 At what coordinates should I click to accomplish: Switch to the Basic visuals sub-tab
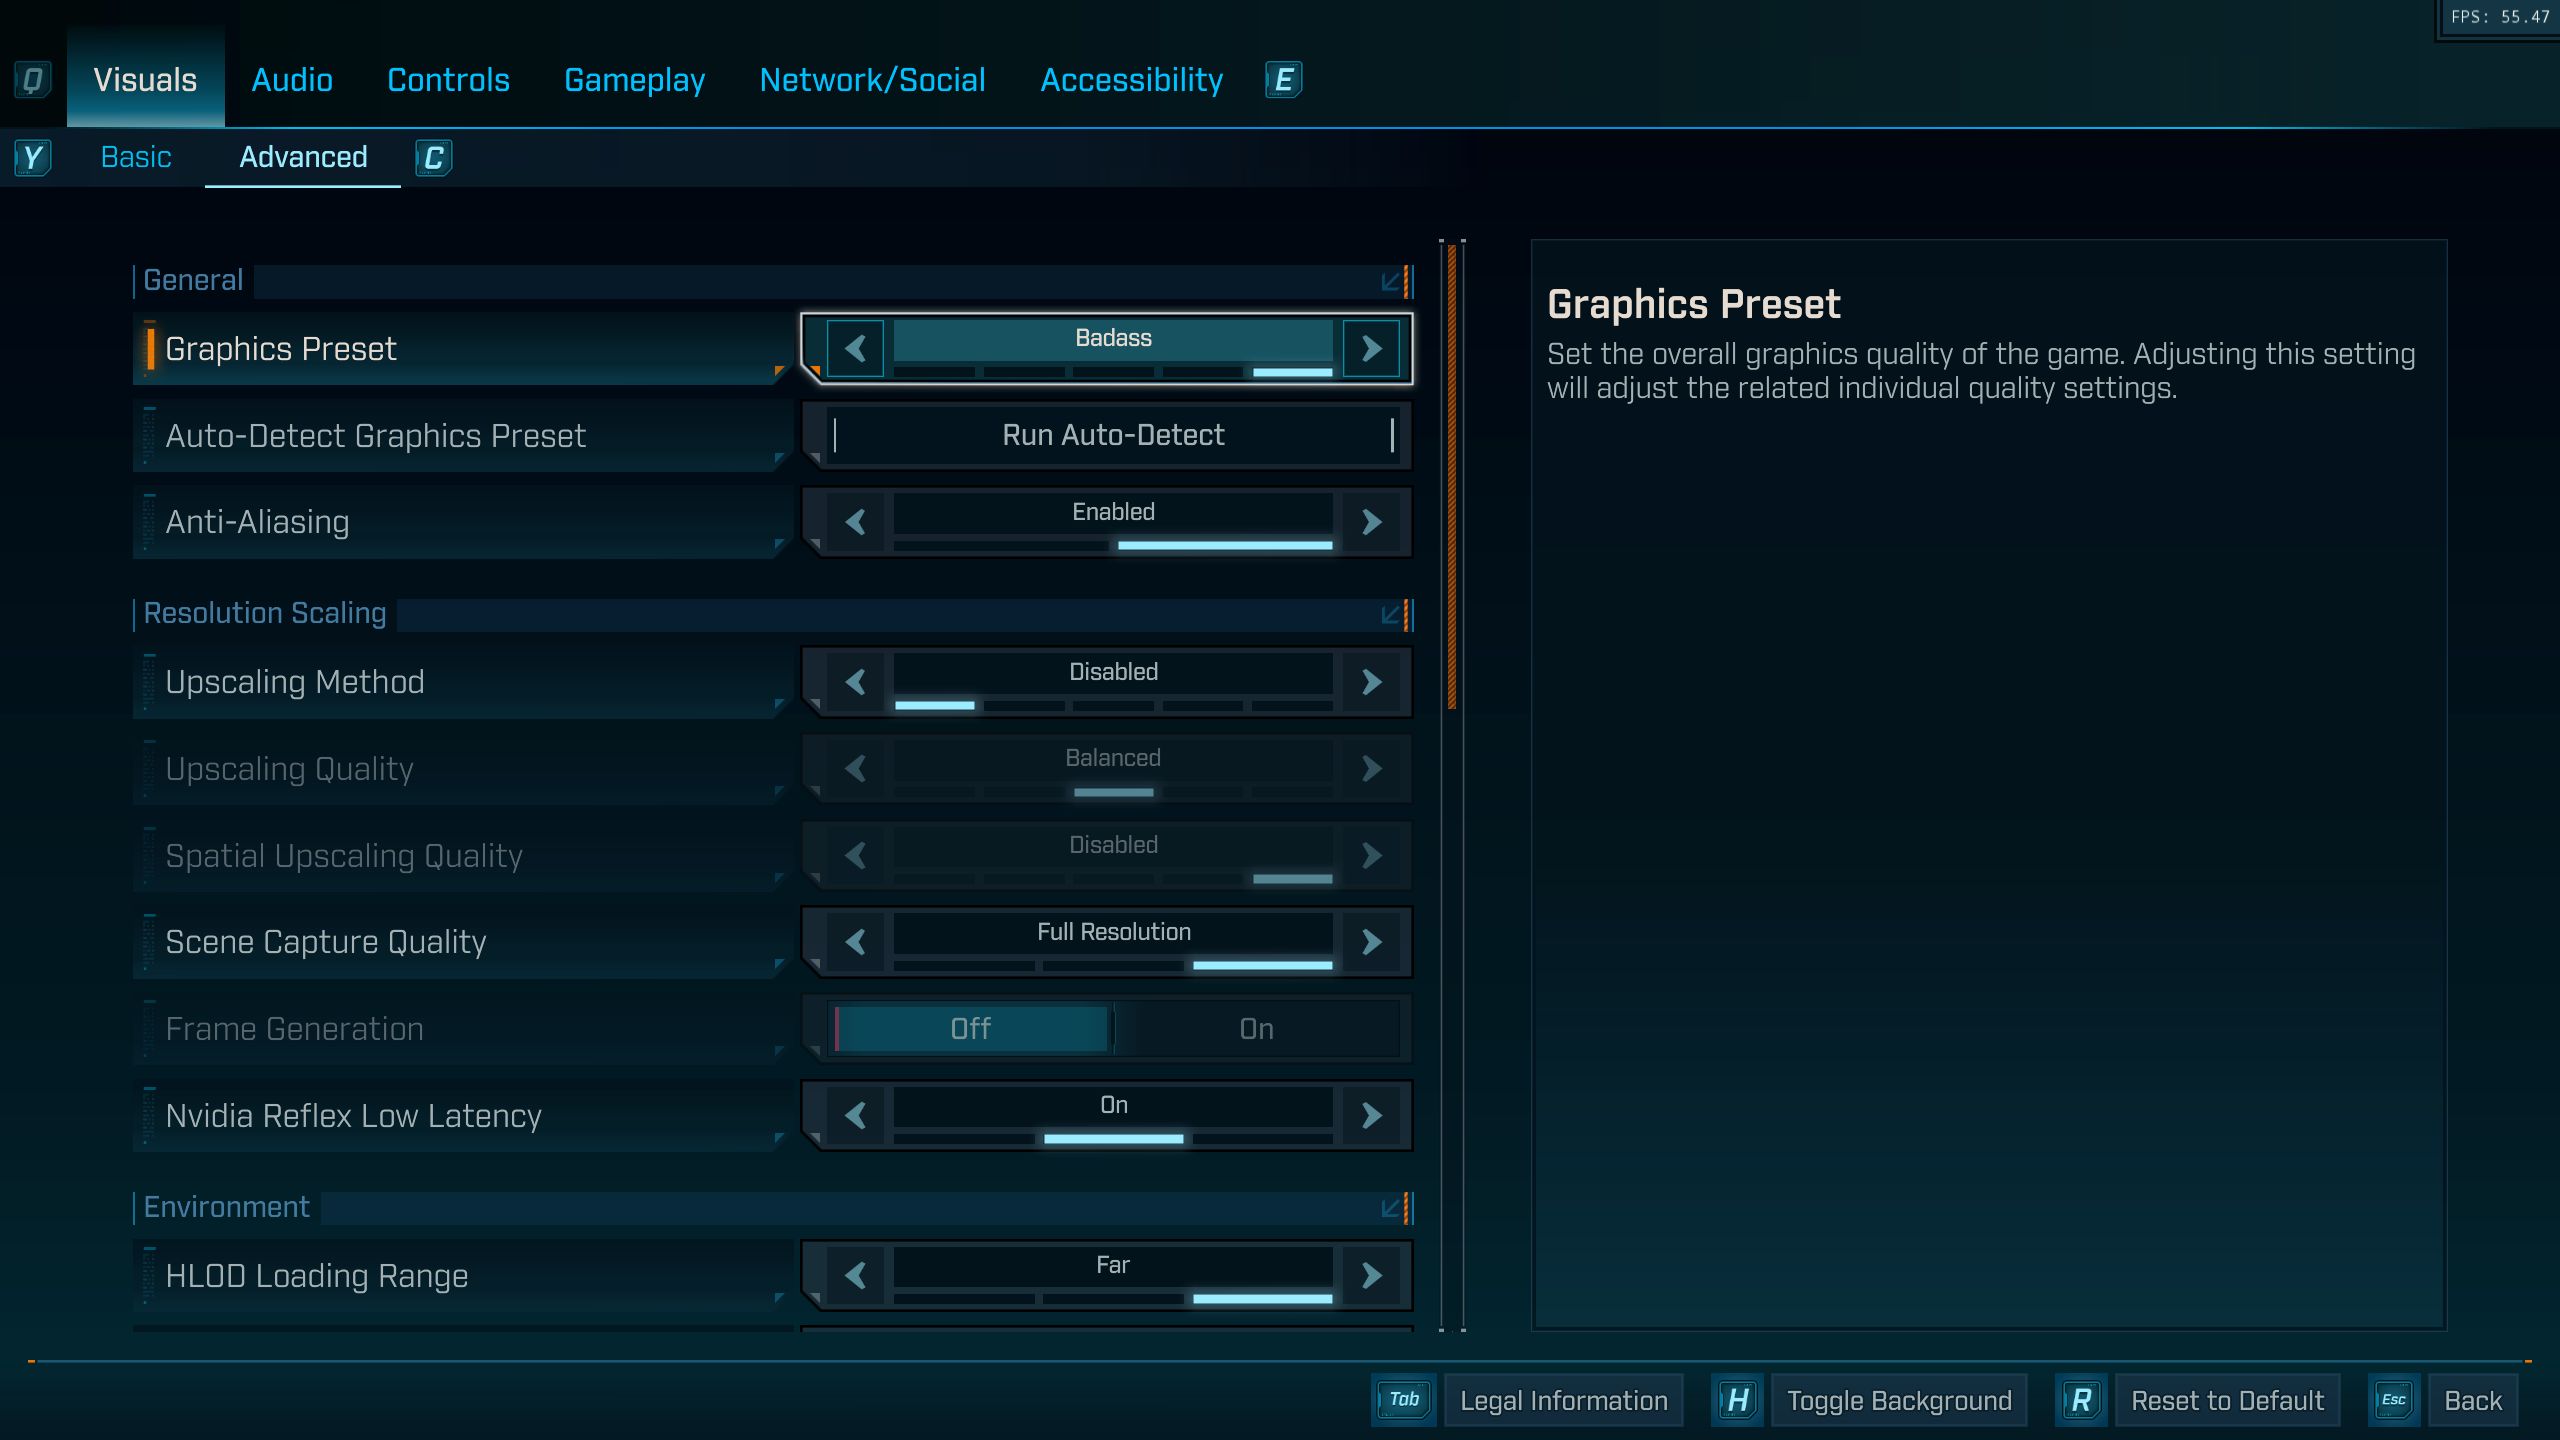[136, 158]
